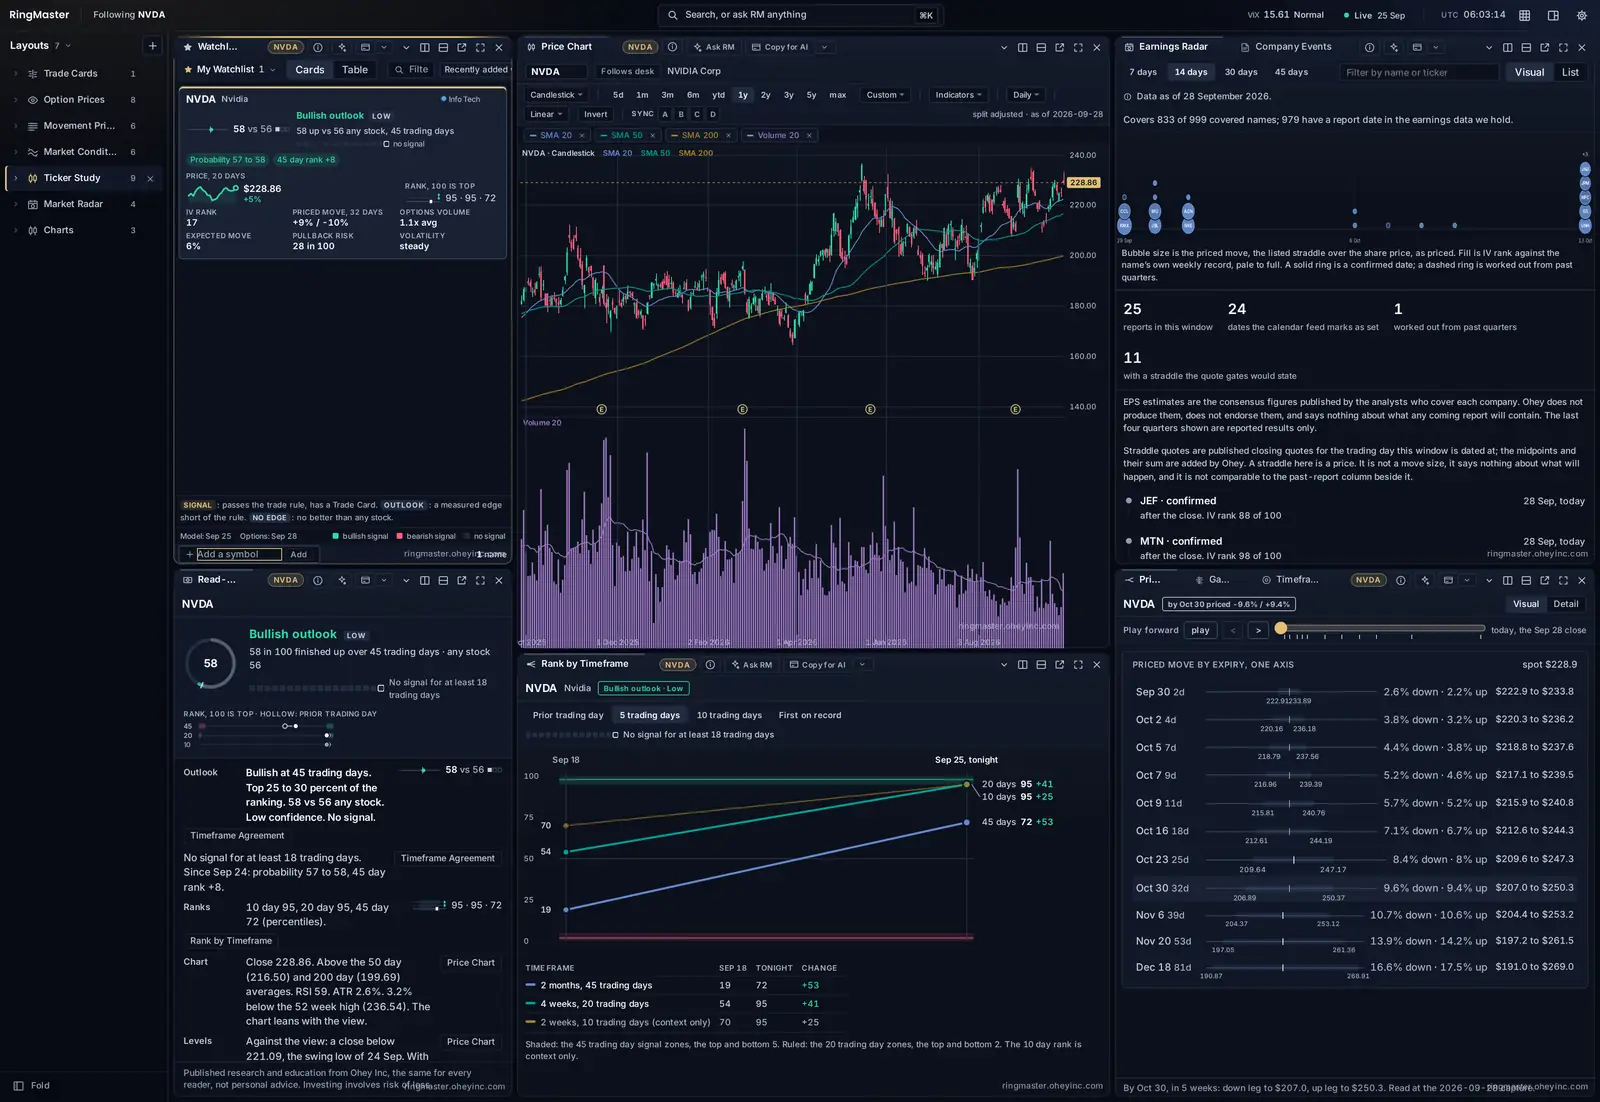Focus the Search or ask RM anything field
This screenshot has height=1102, width=1600.
[x=800, y=15]
